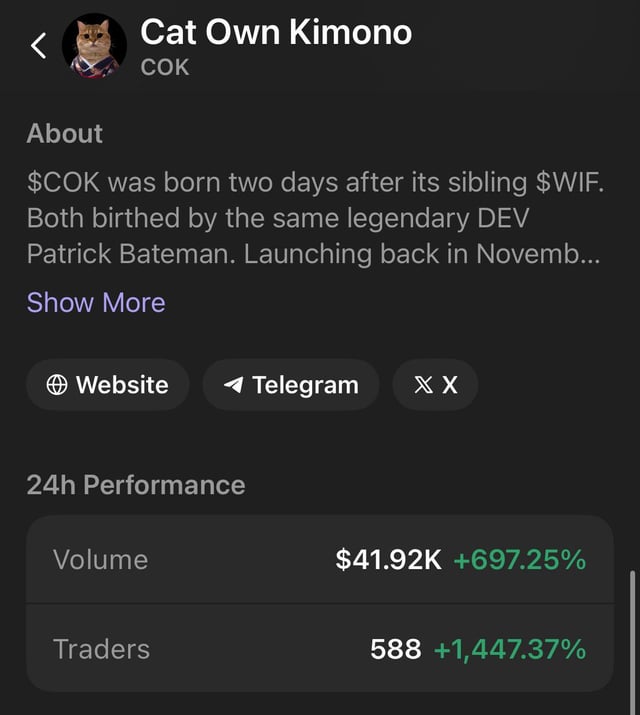Click the X logo icon
The image size is (640, 715).
coord(423,385)
